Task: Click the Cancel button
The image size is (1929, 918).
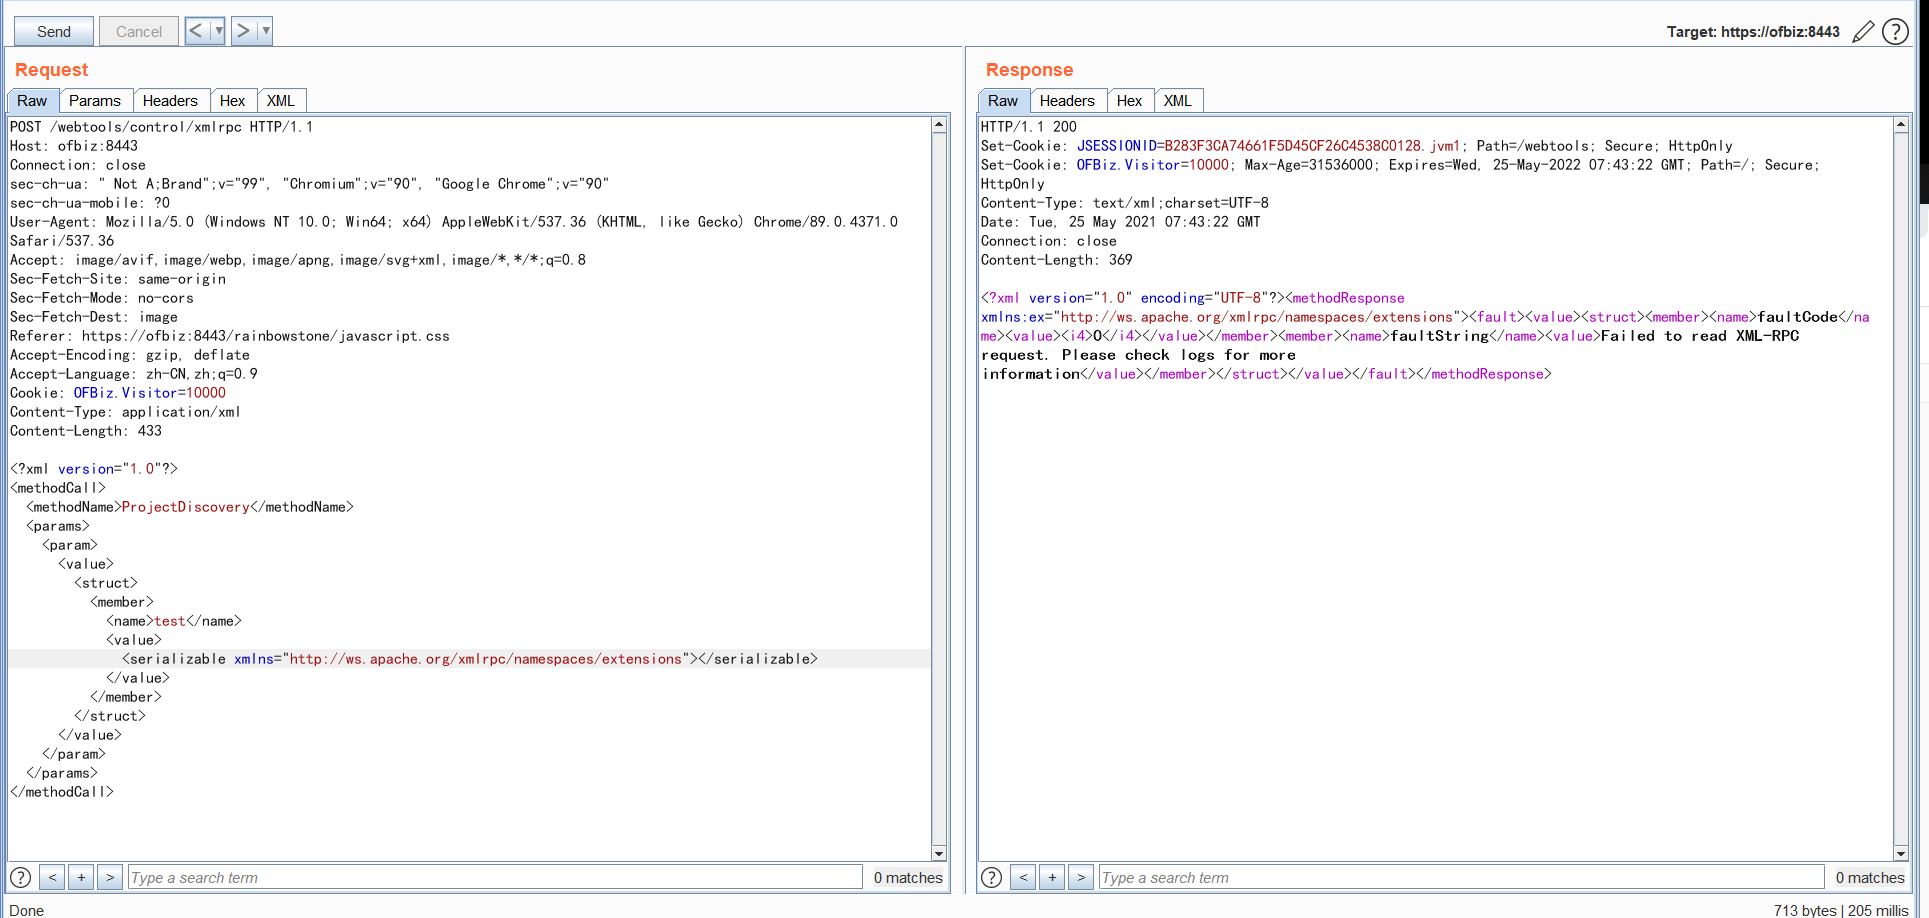Action: coord(139,31)
